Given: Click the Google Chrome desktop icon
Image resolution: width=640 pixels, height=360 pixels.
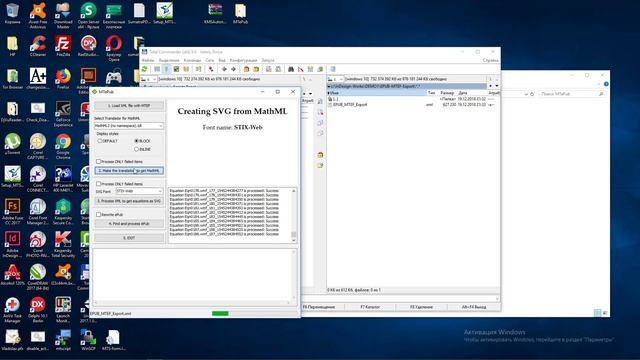Looking at the screenshot, I should coord(63,146).
